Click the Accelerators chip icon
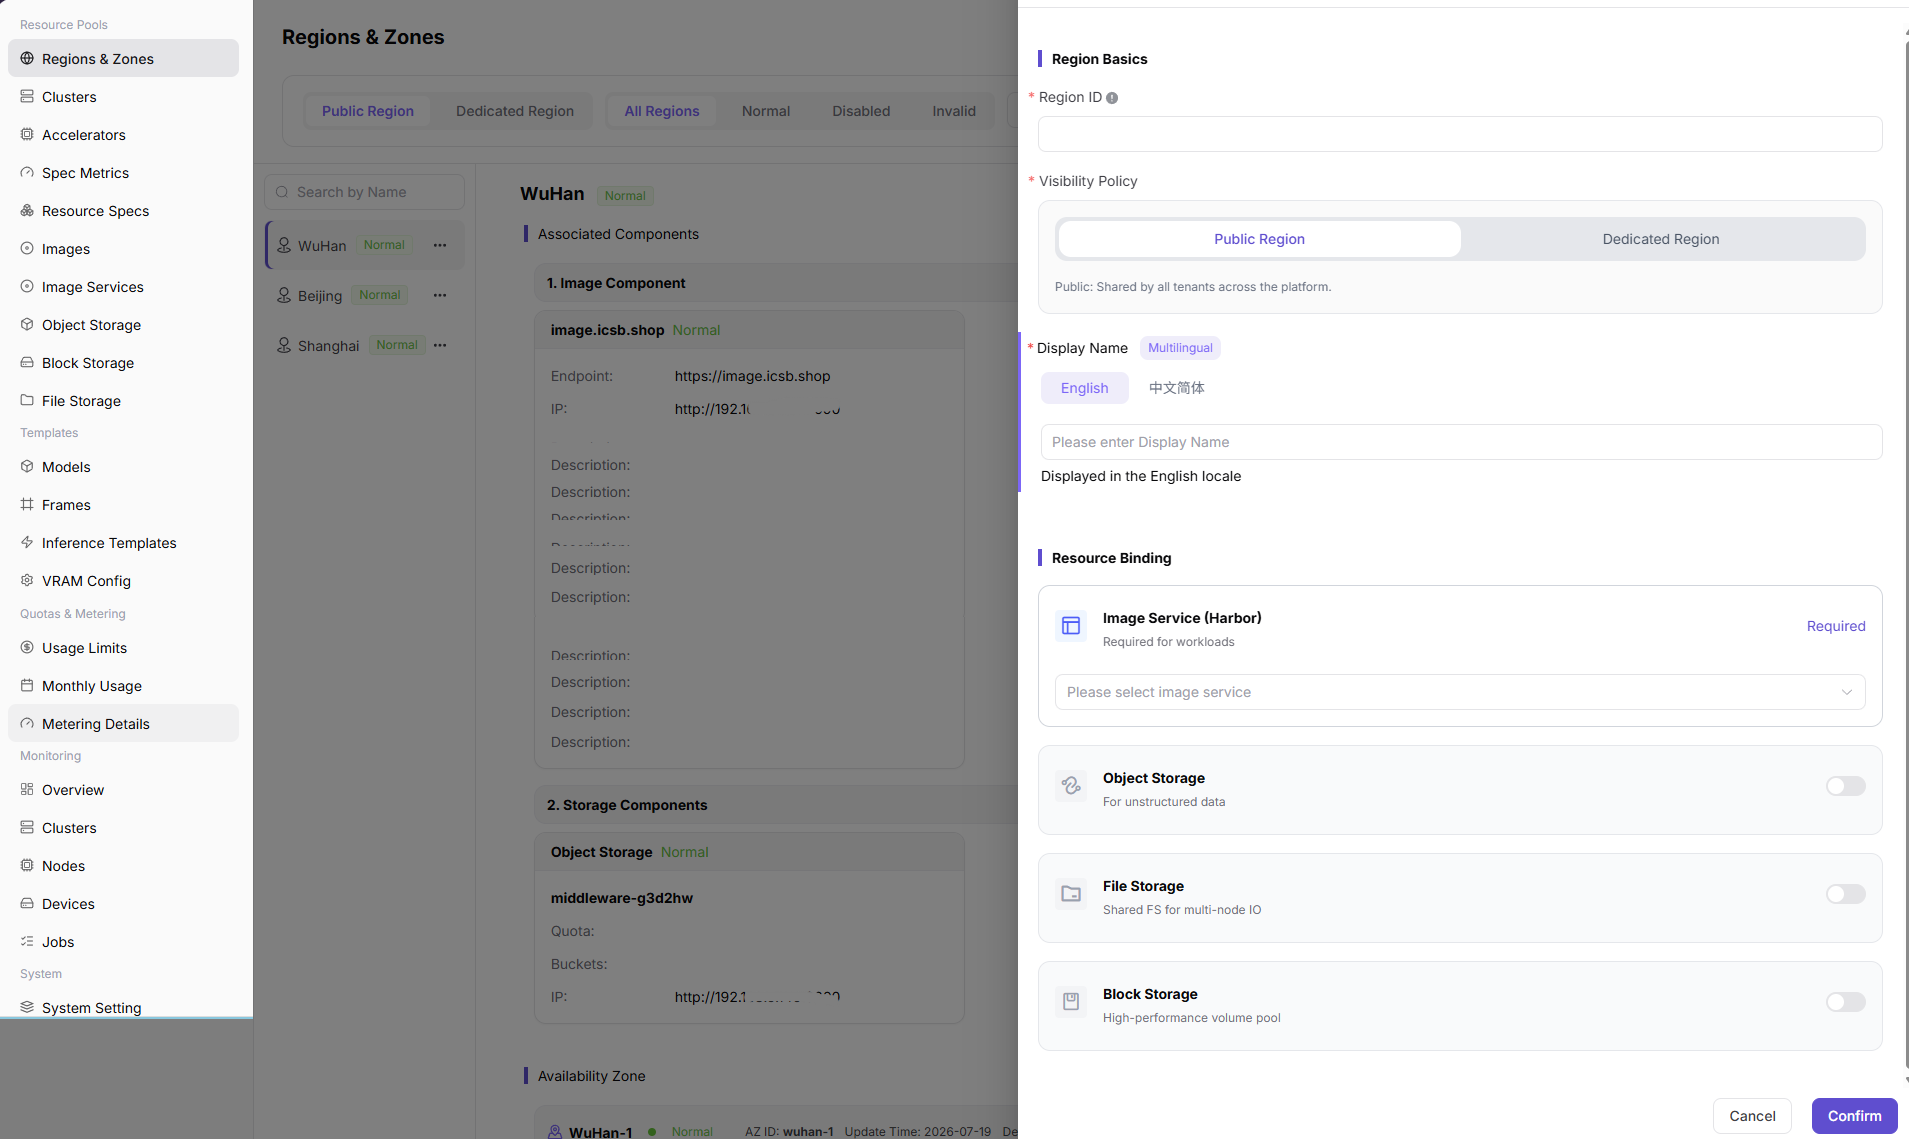This screenshot has width=1909, height=1139. [x=27, y=135]
